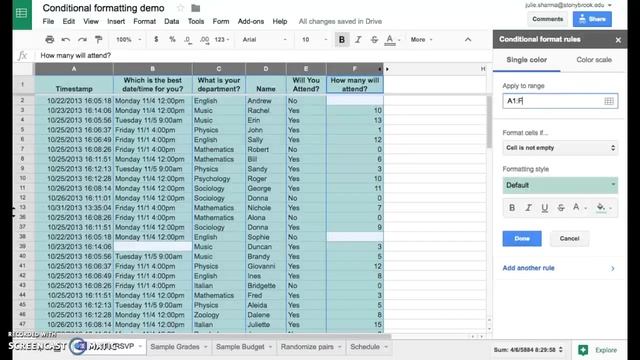Select the 'Timestamp' header cell

[74, 84]
